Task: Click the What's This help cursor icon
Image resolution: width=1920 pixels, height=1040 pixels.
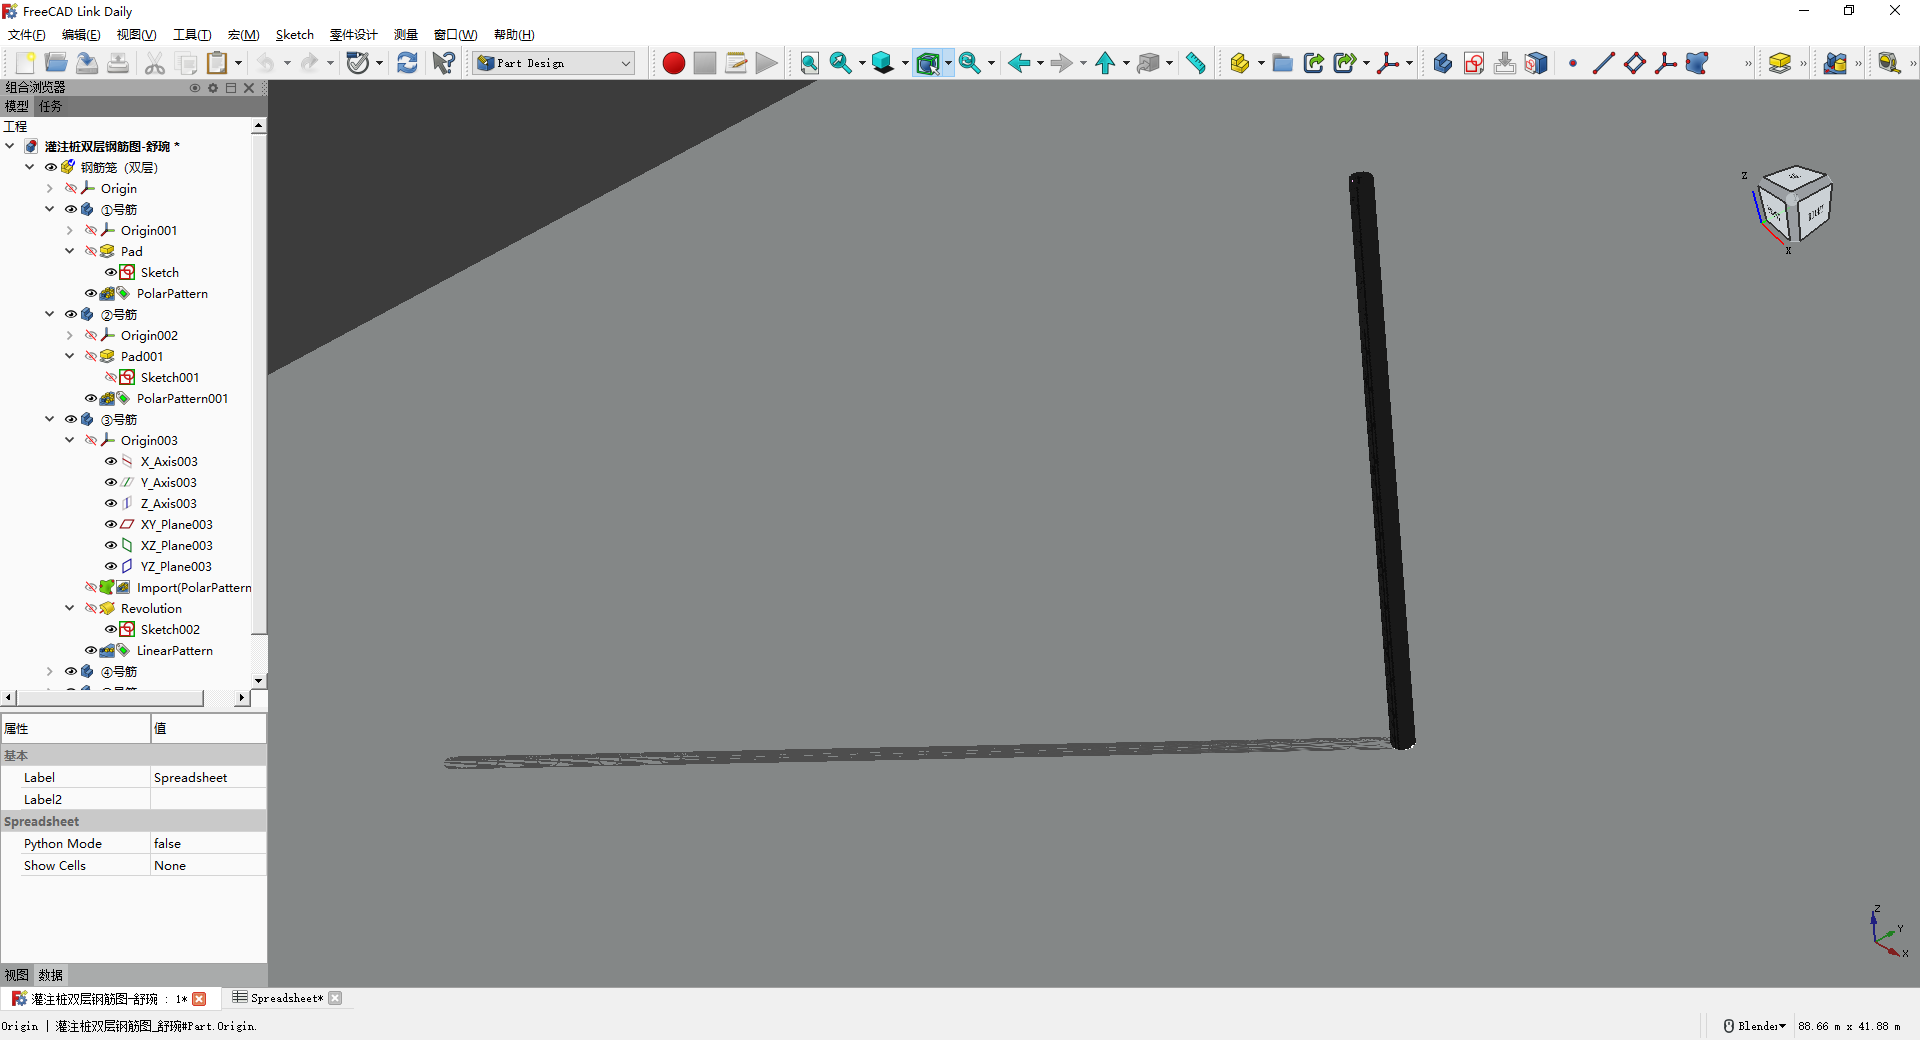Action: point(443,63)
